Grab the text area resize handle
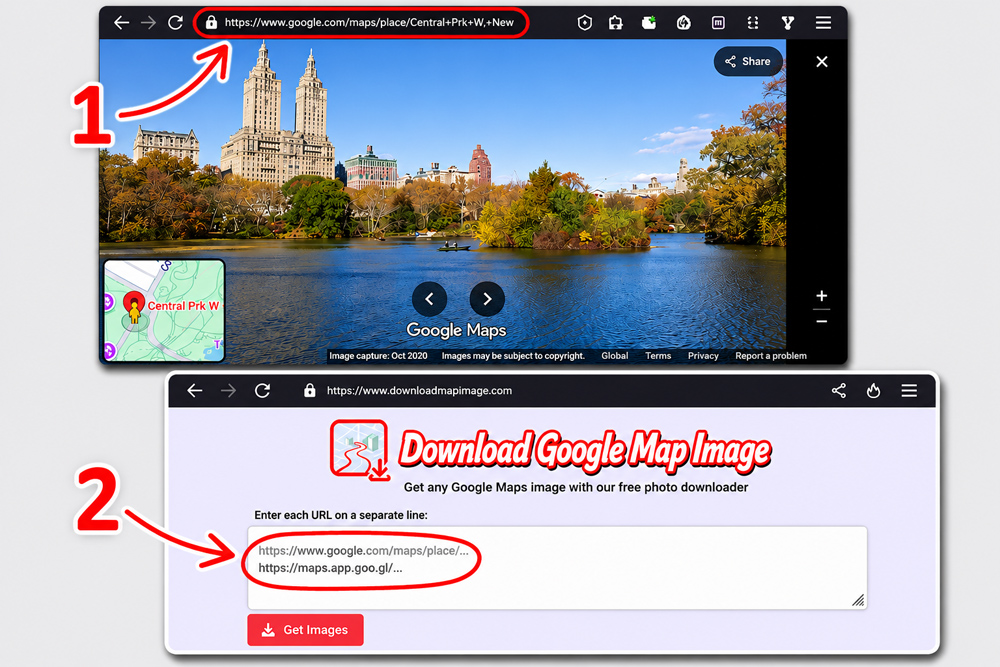The image size is (1000, 667). 858,600
